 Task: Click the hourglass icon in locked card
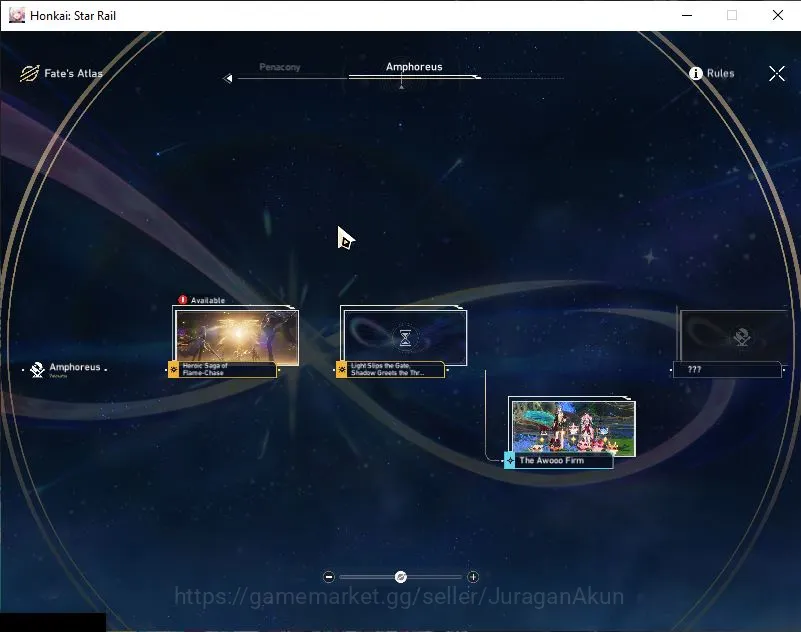coord(405,338)
